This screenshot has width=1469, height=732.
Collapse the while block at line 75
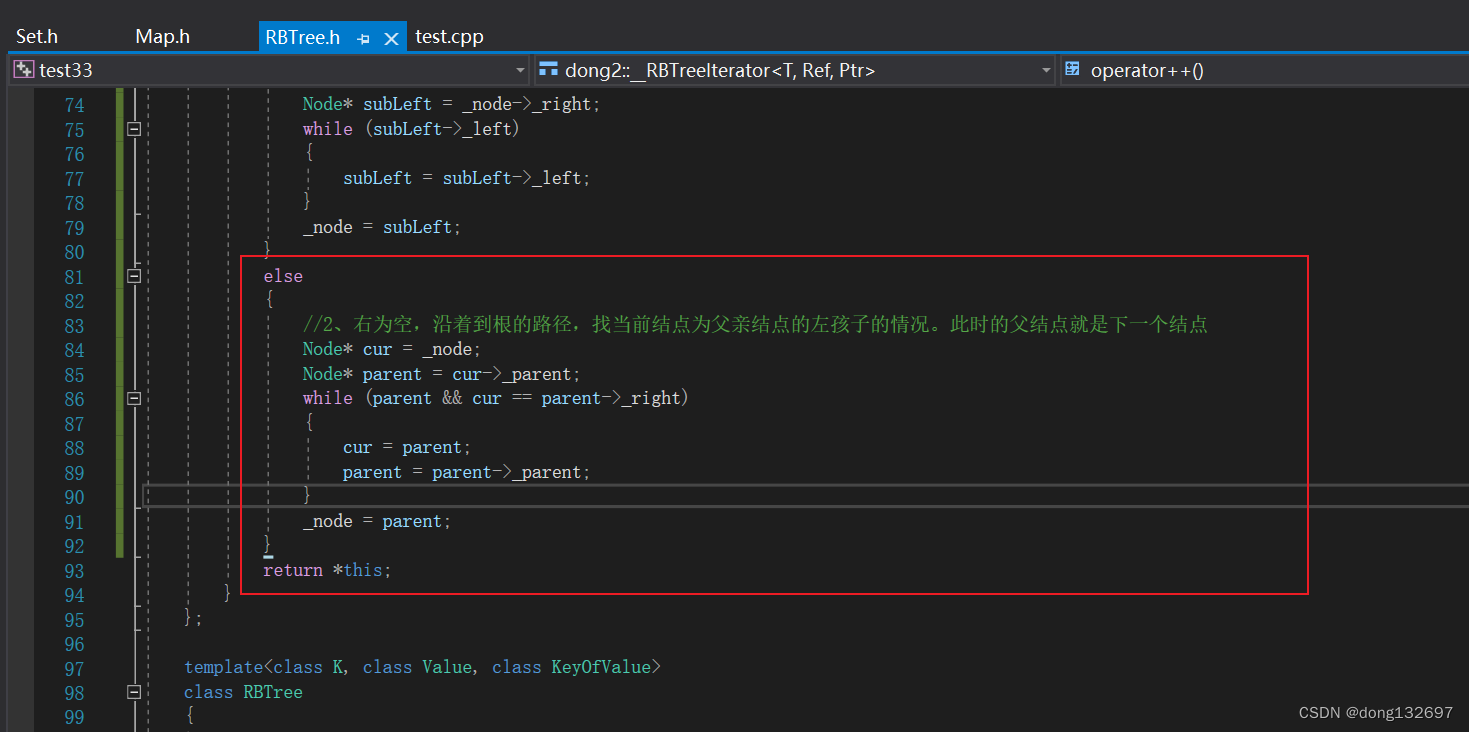134,129
